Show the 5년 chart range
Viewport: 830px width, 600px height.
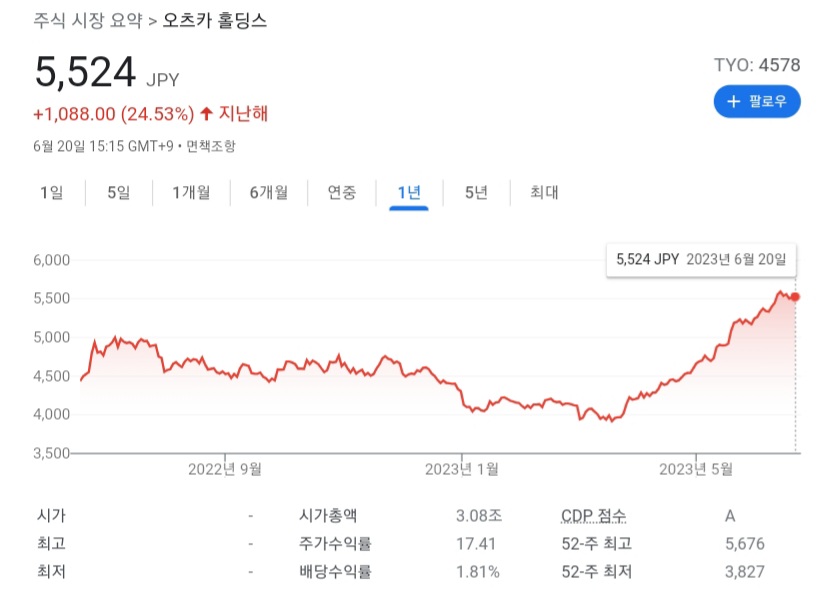476,192
